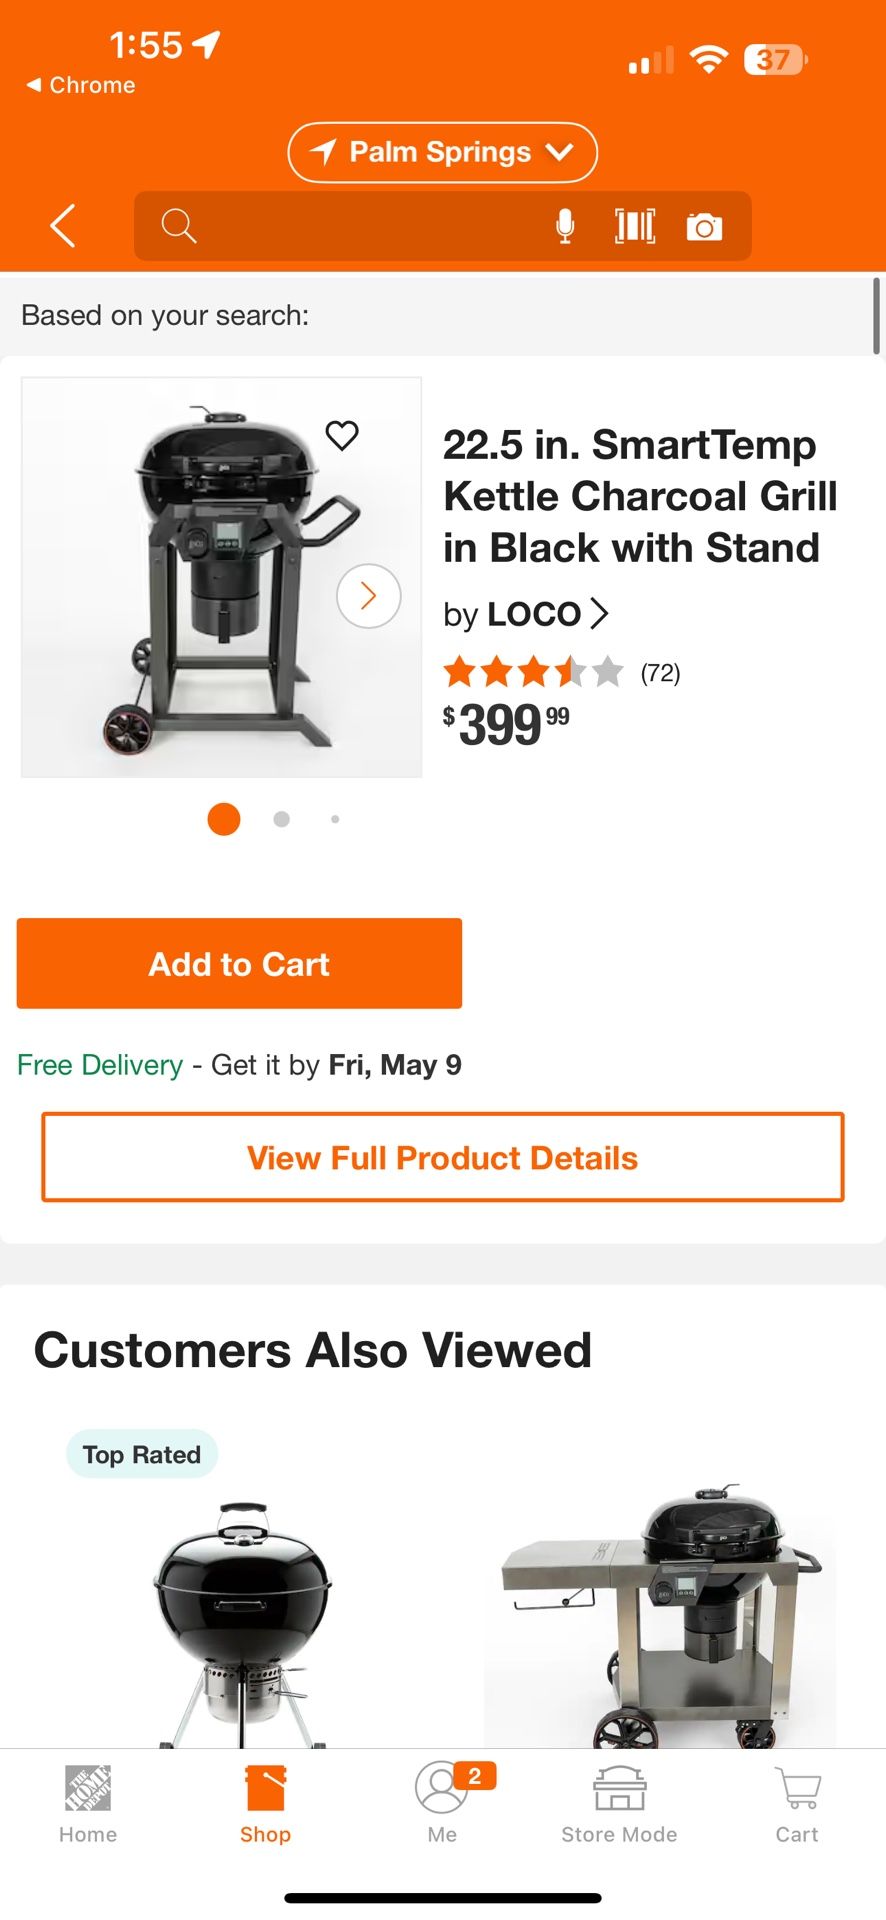Switch to Store Mode
886x1920 pixels.
[619, 1804]
